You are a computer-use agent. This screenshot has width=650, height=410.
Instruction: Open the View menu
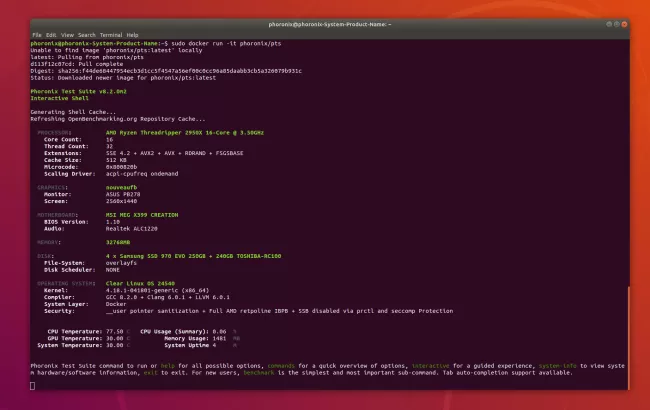click(x=67, y=35)
